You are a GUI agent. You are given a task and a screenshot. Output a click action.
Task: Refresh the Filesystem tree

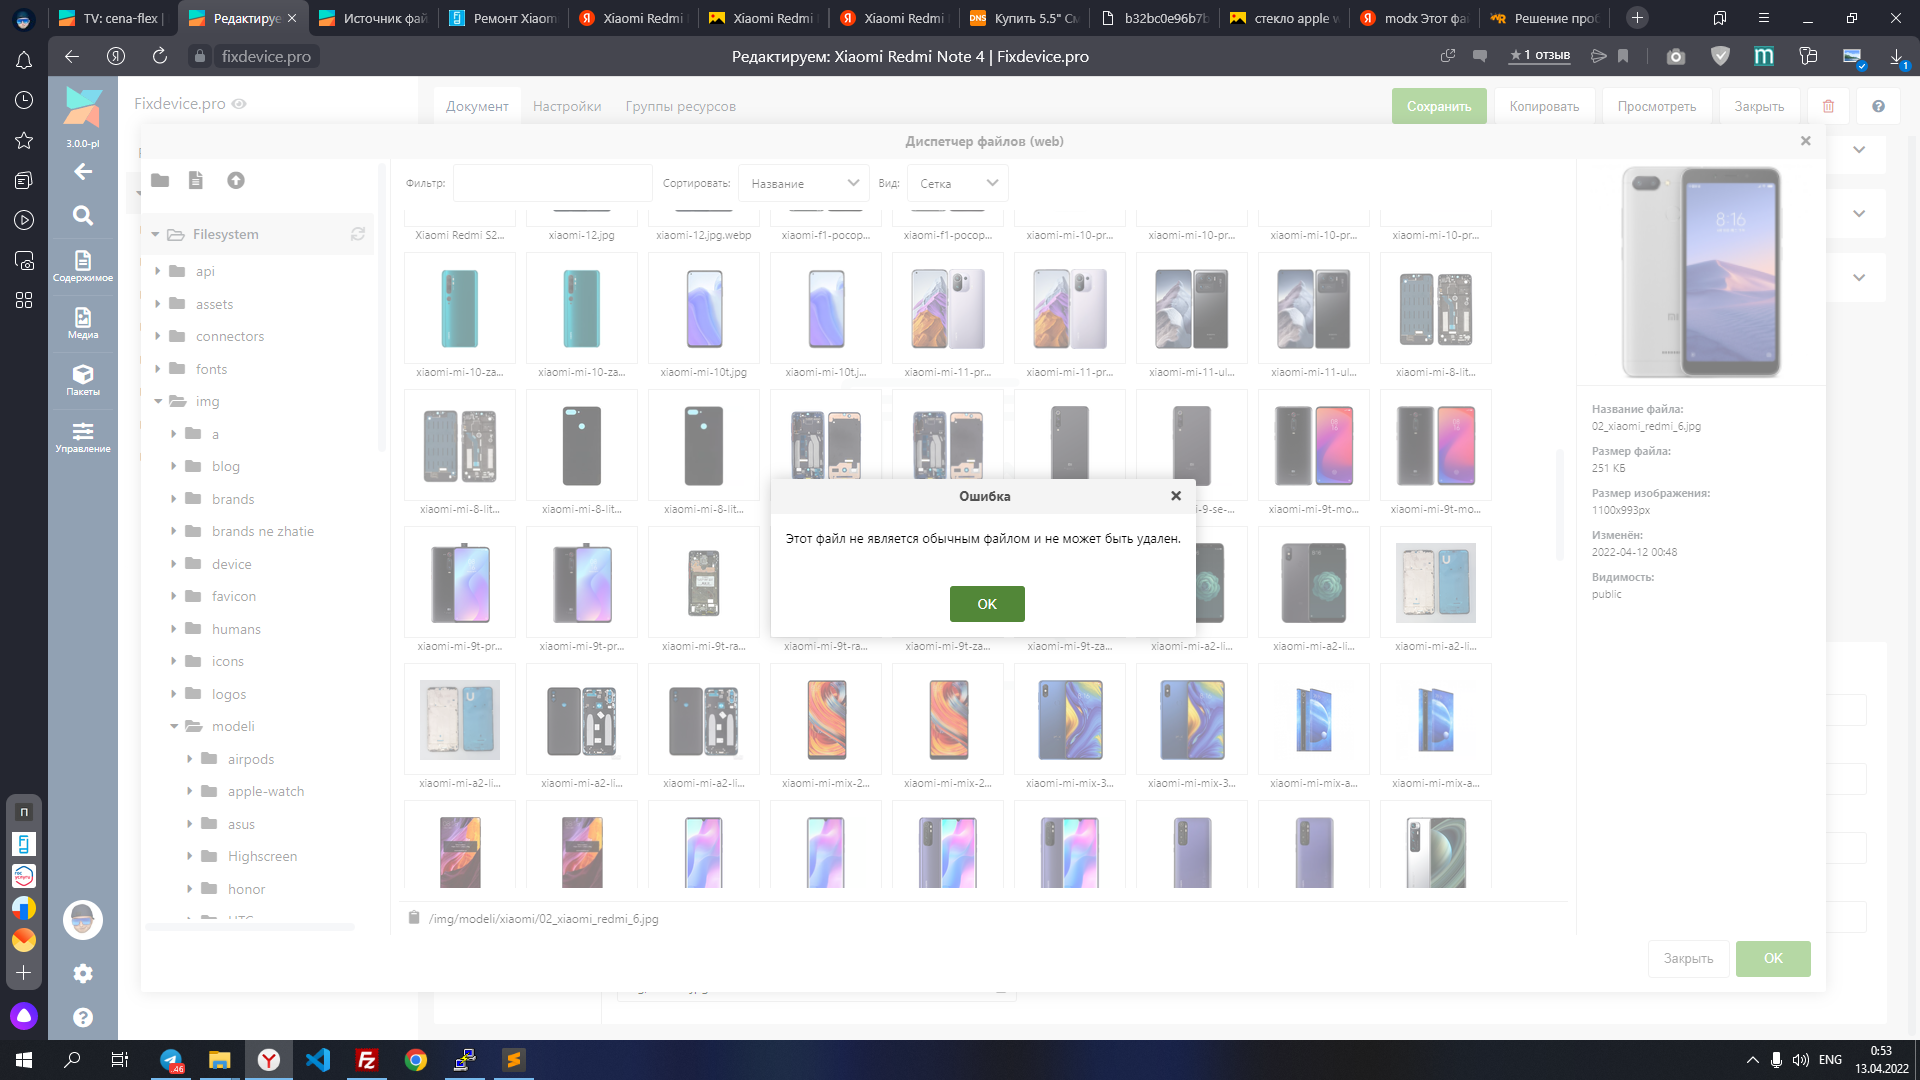pyautogui.click(x=357, y=234)
